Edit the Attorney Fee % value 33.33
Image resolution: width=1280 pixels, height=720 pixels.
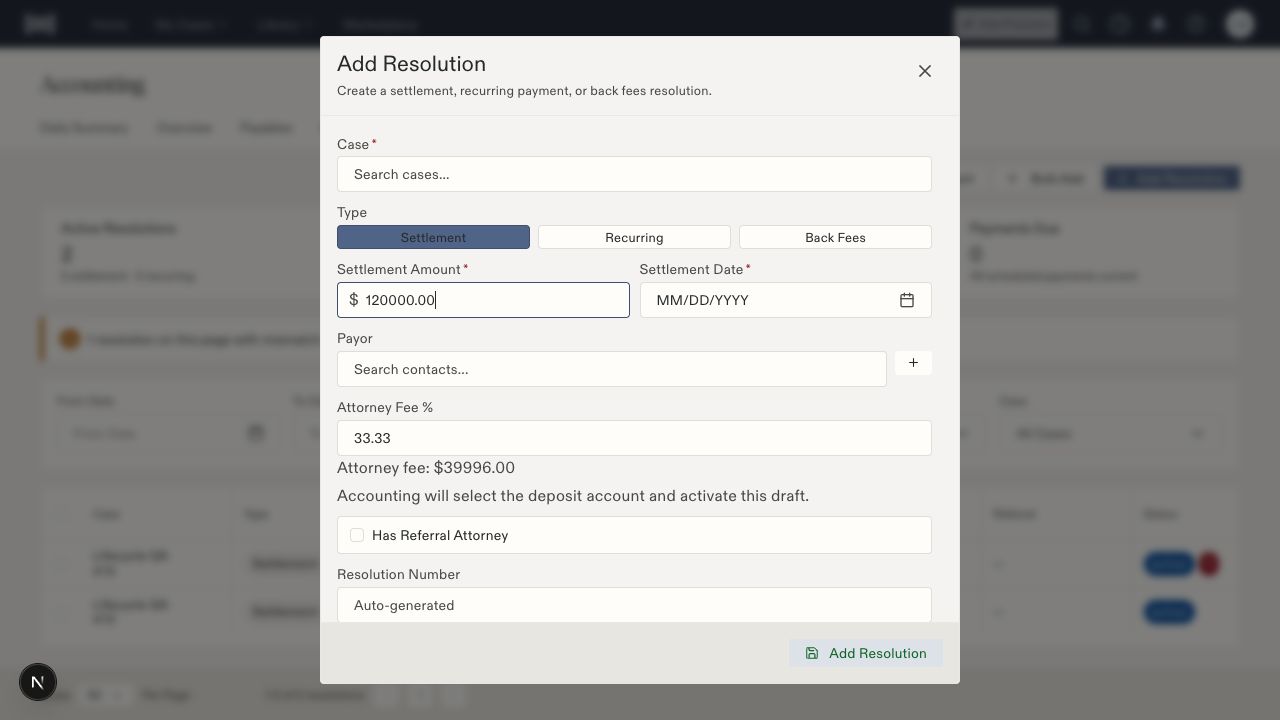click(634, 438)
